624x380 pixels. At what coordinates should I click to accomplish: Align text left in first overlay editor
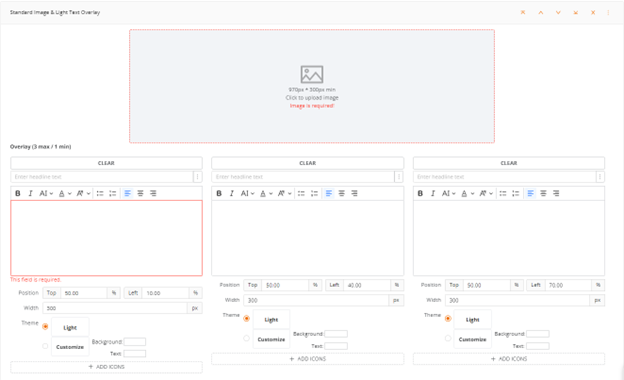127,193
